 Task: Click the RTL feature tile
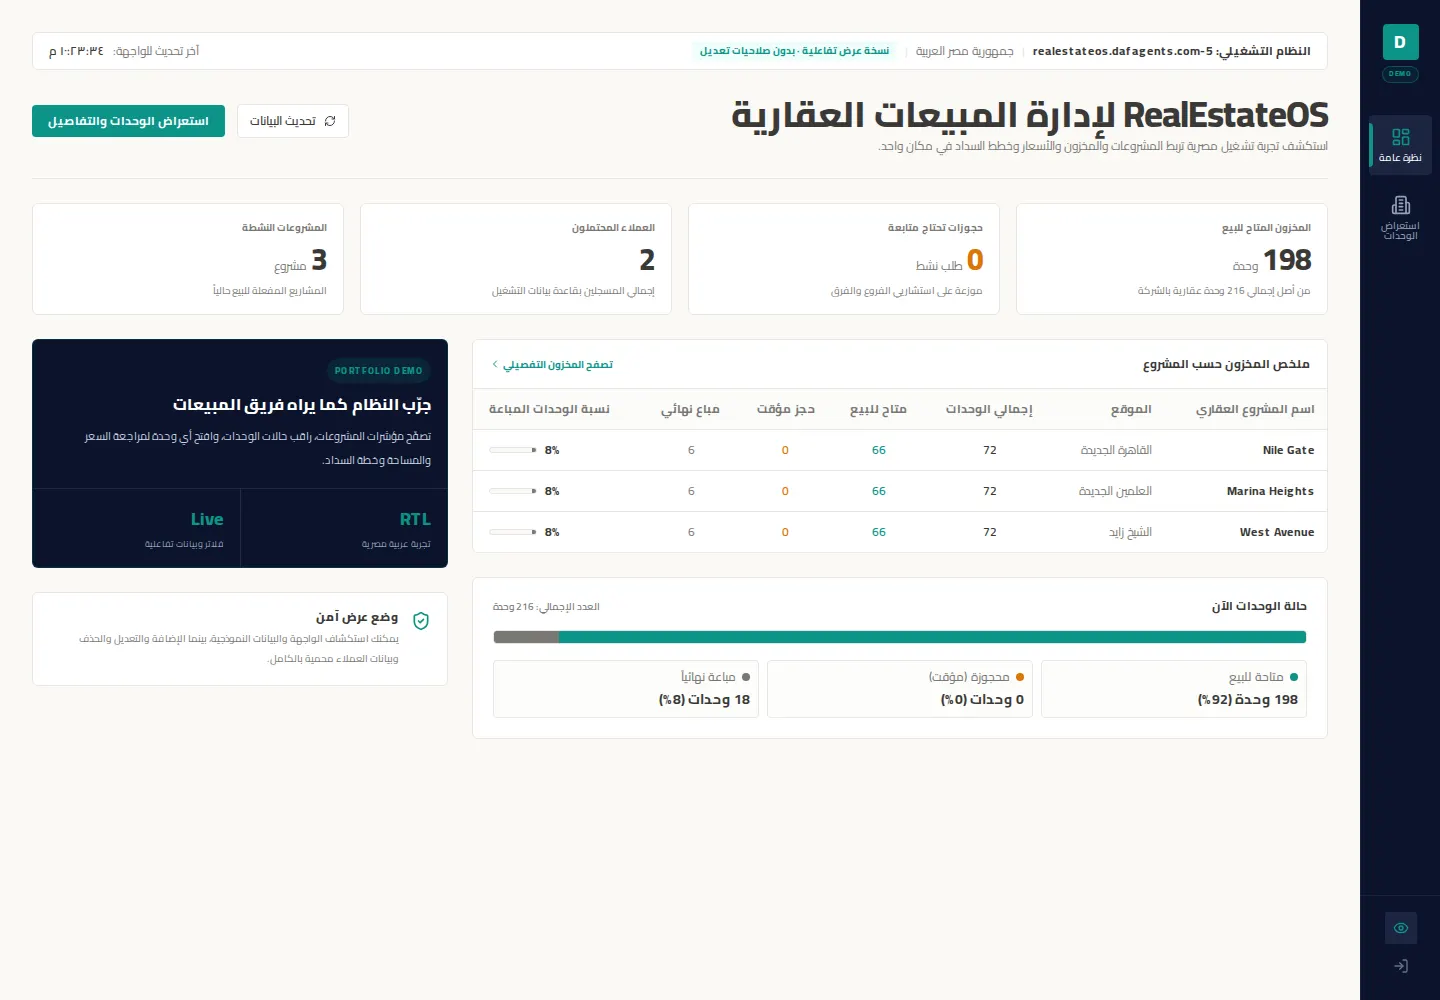point(344,528)
